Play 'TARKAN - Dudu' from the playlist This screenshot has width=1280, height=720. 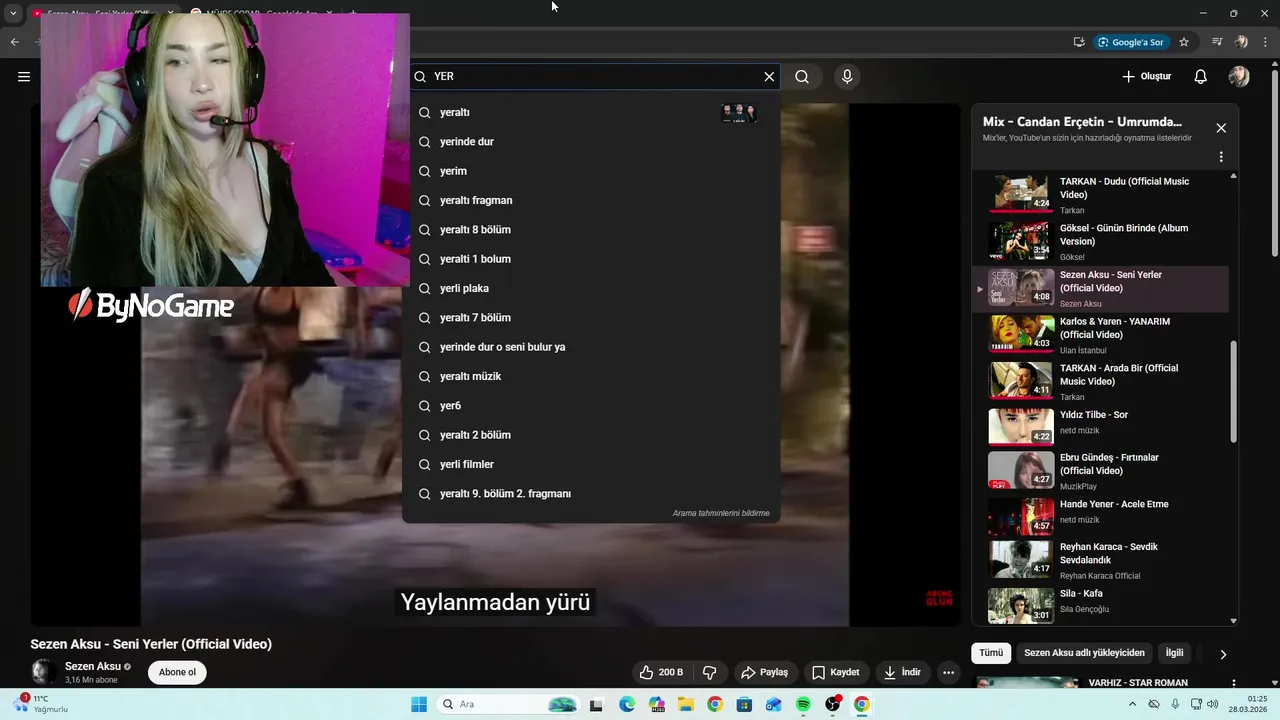click(x=1100, y=195)
